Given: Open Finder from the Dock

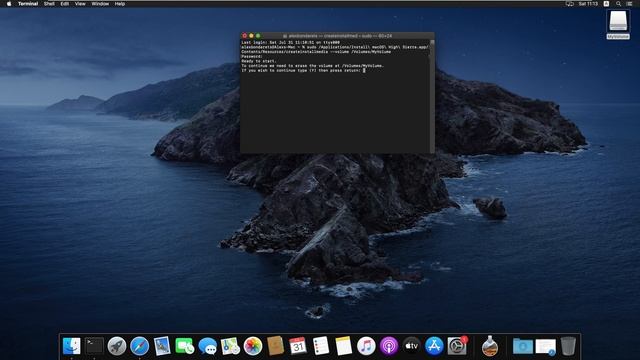Looking at the screenshot, I should pyautogui.click(x=71, y=346).
